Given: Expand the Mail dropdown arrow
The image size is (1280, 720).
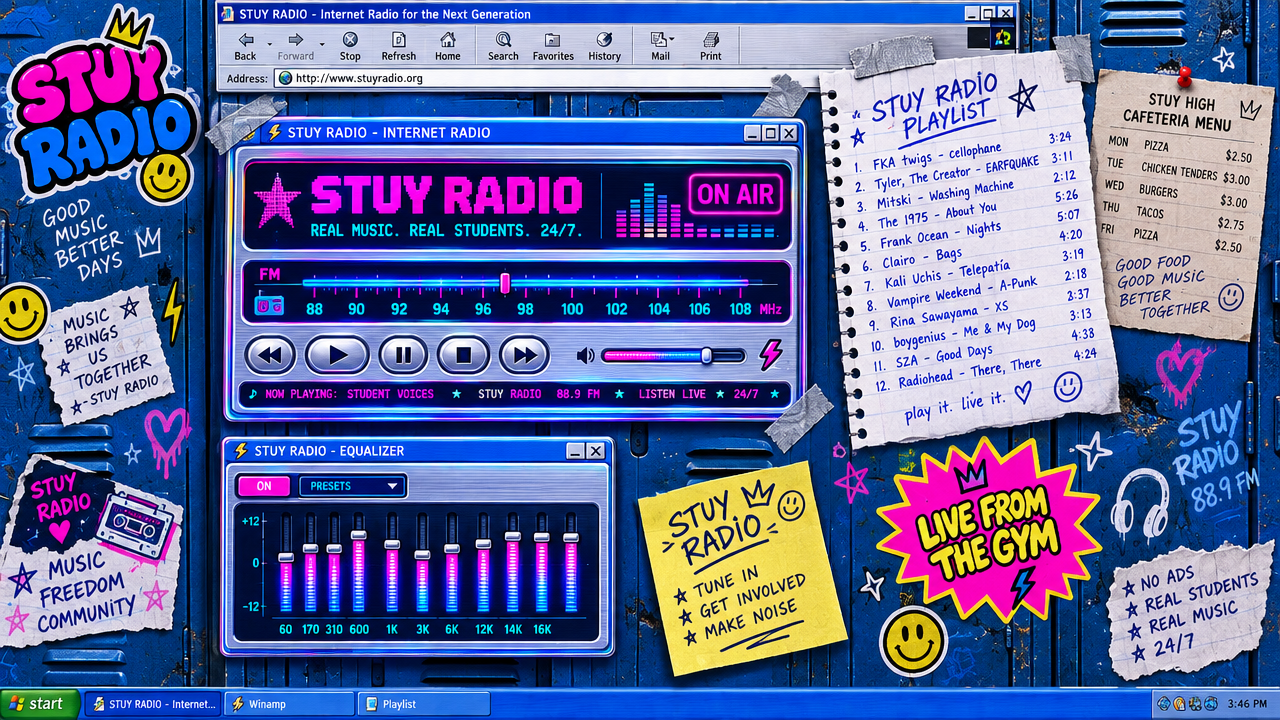Looking at the screenshot, I should 673,40.
